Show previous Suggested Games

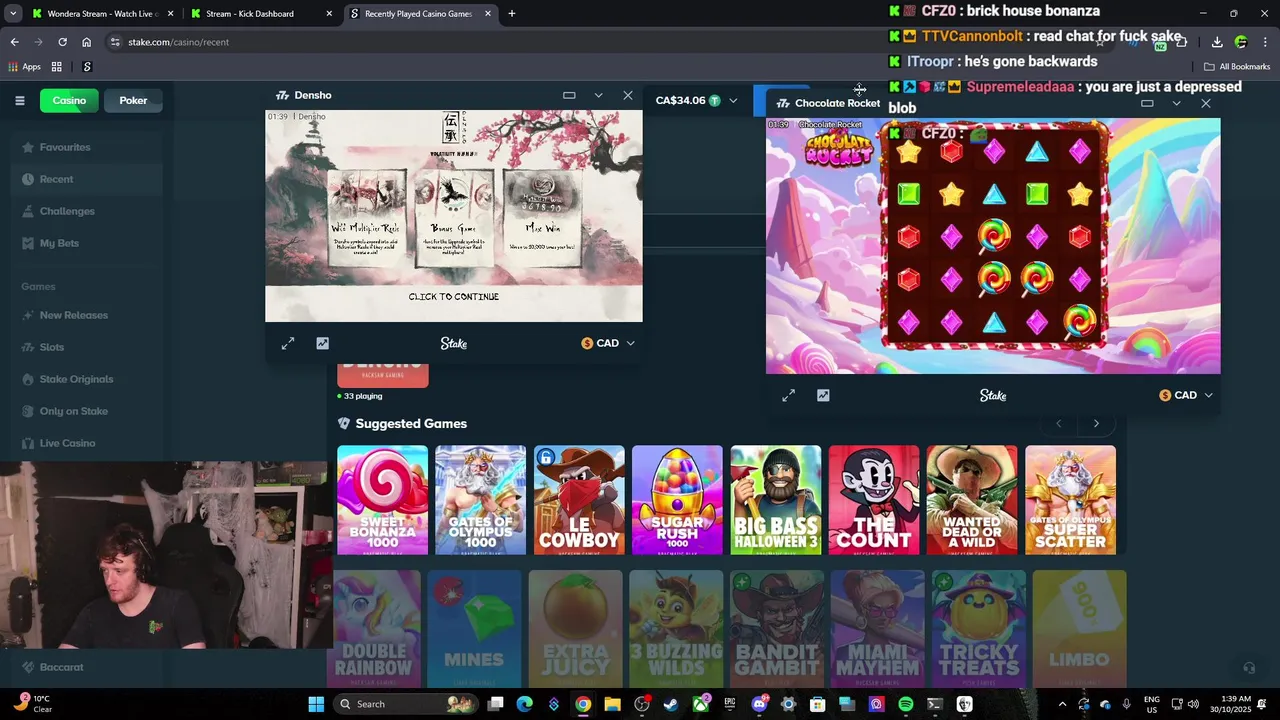(1059, 423)
